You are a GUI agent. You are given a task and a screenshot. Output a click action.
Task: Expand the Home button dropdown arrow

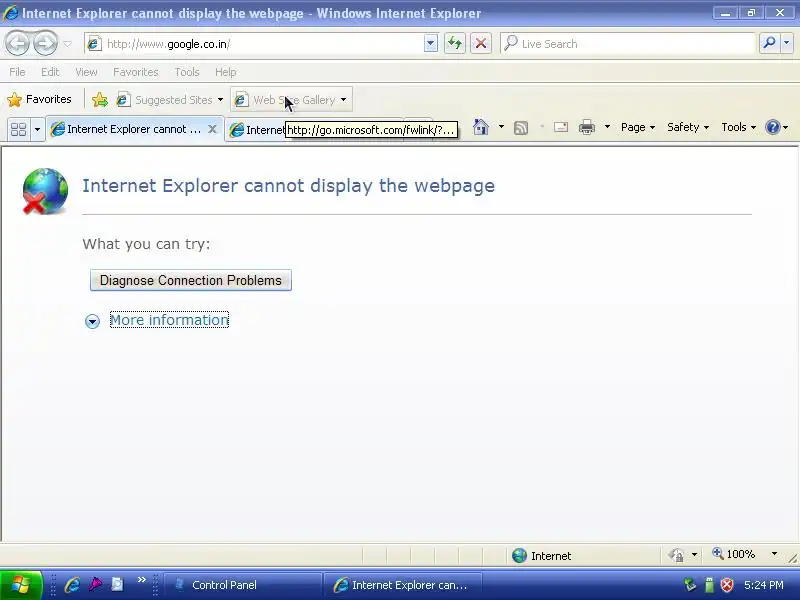point(502,127)
